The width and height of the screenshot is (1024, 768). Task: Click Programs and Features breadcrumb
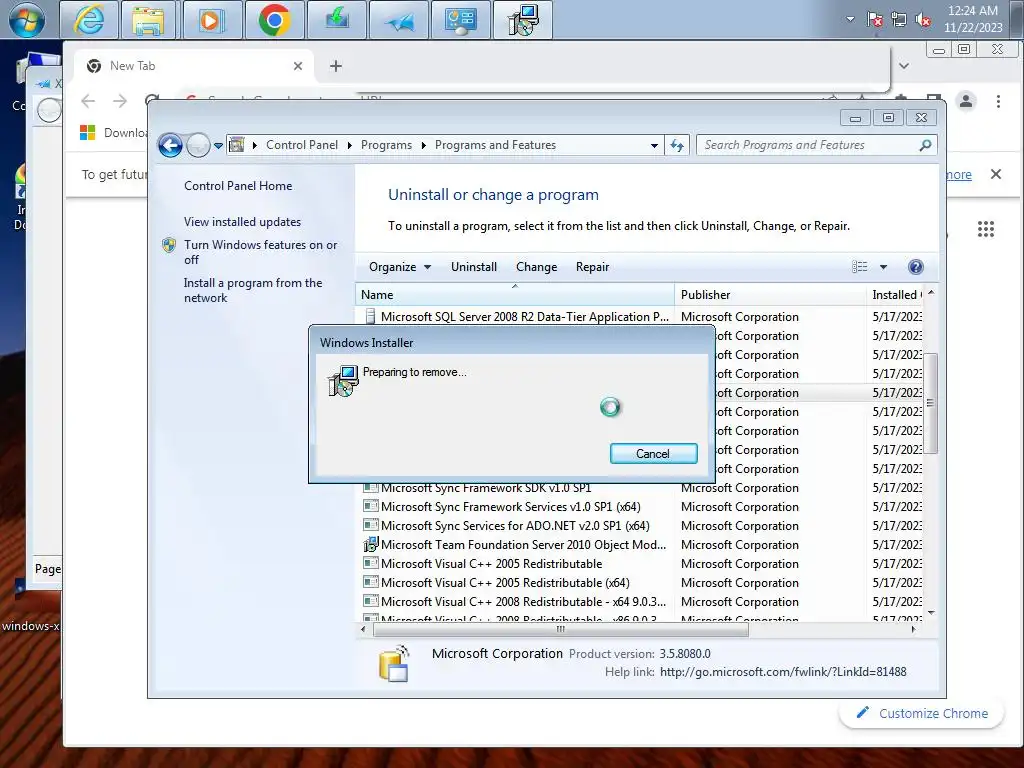pos(495,145)
